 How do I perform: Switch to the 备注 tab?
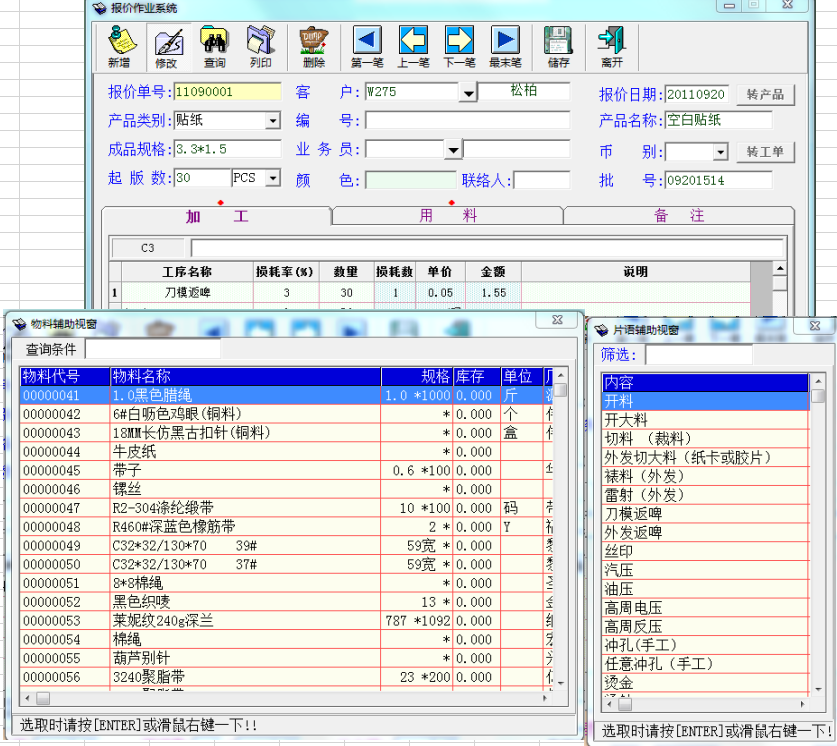coord(679,216)
